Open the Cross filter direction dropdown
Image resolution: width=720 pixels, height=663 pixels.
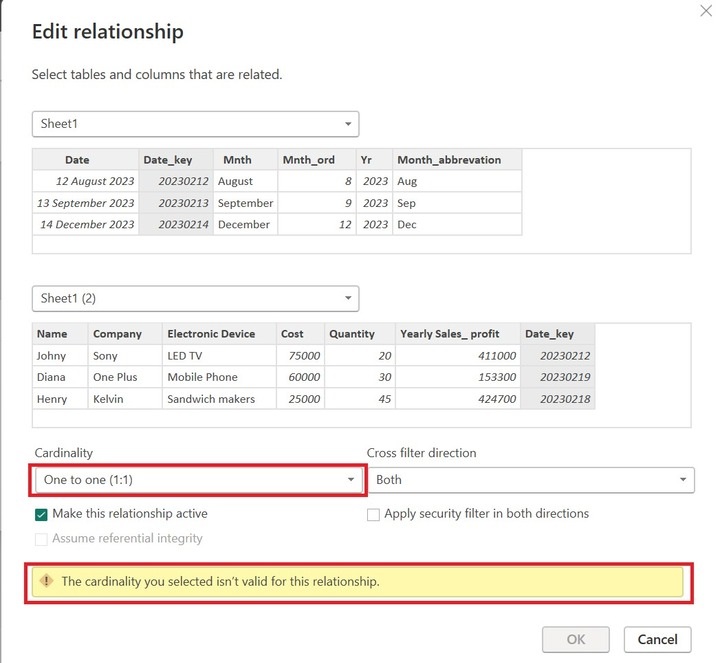tap(531, 480)
